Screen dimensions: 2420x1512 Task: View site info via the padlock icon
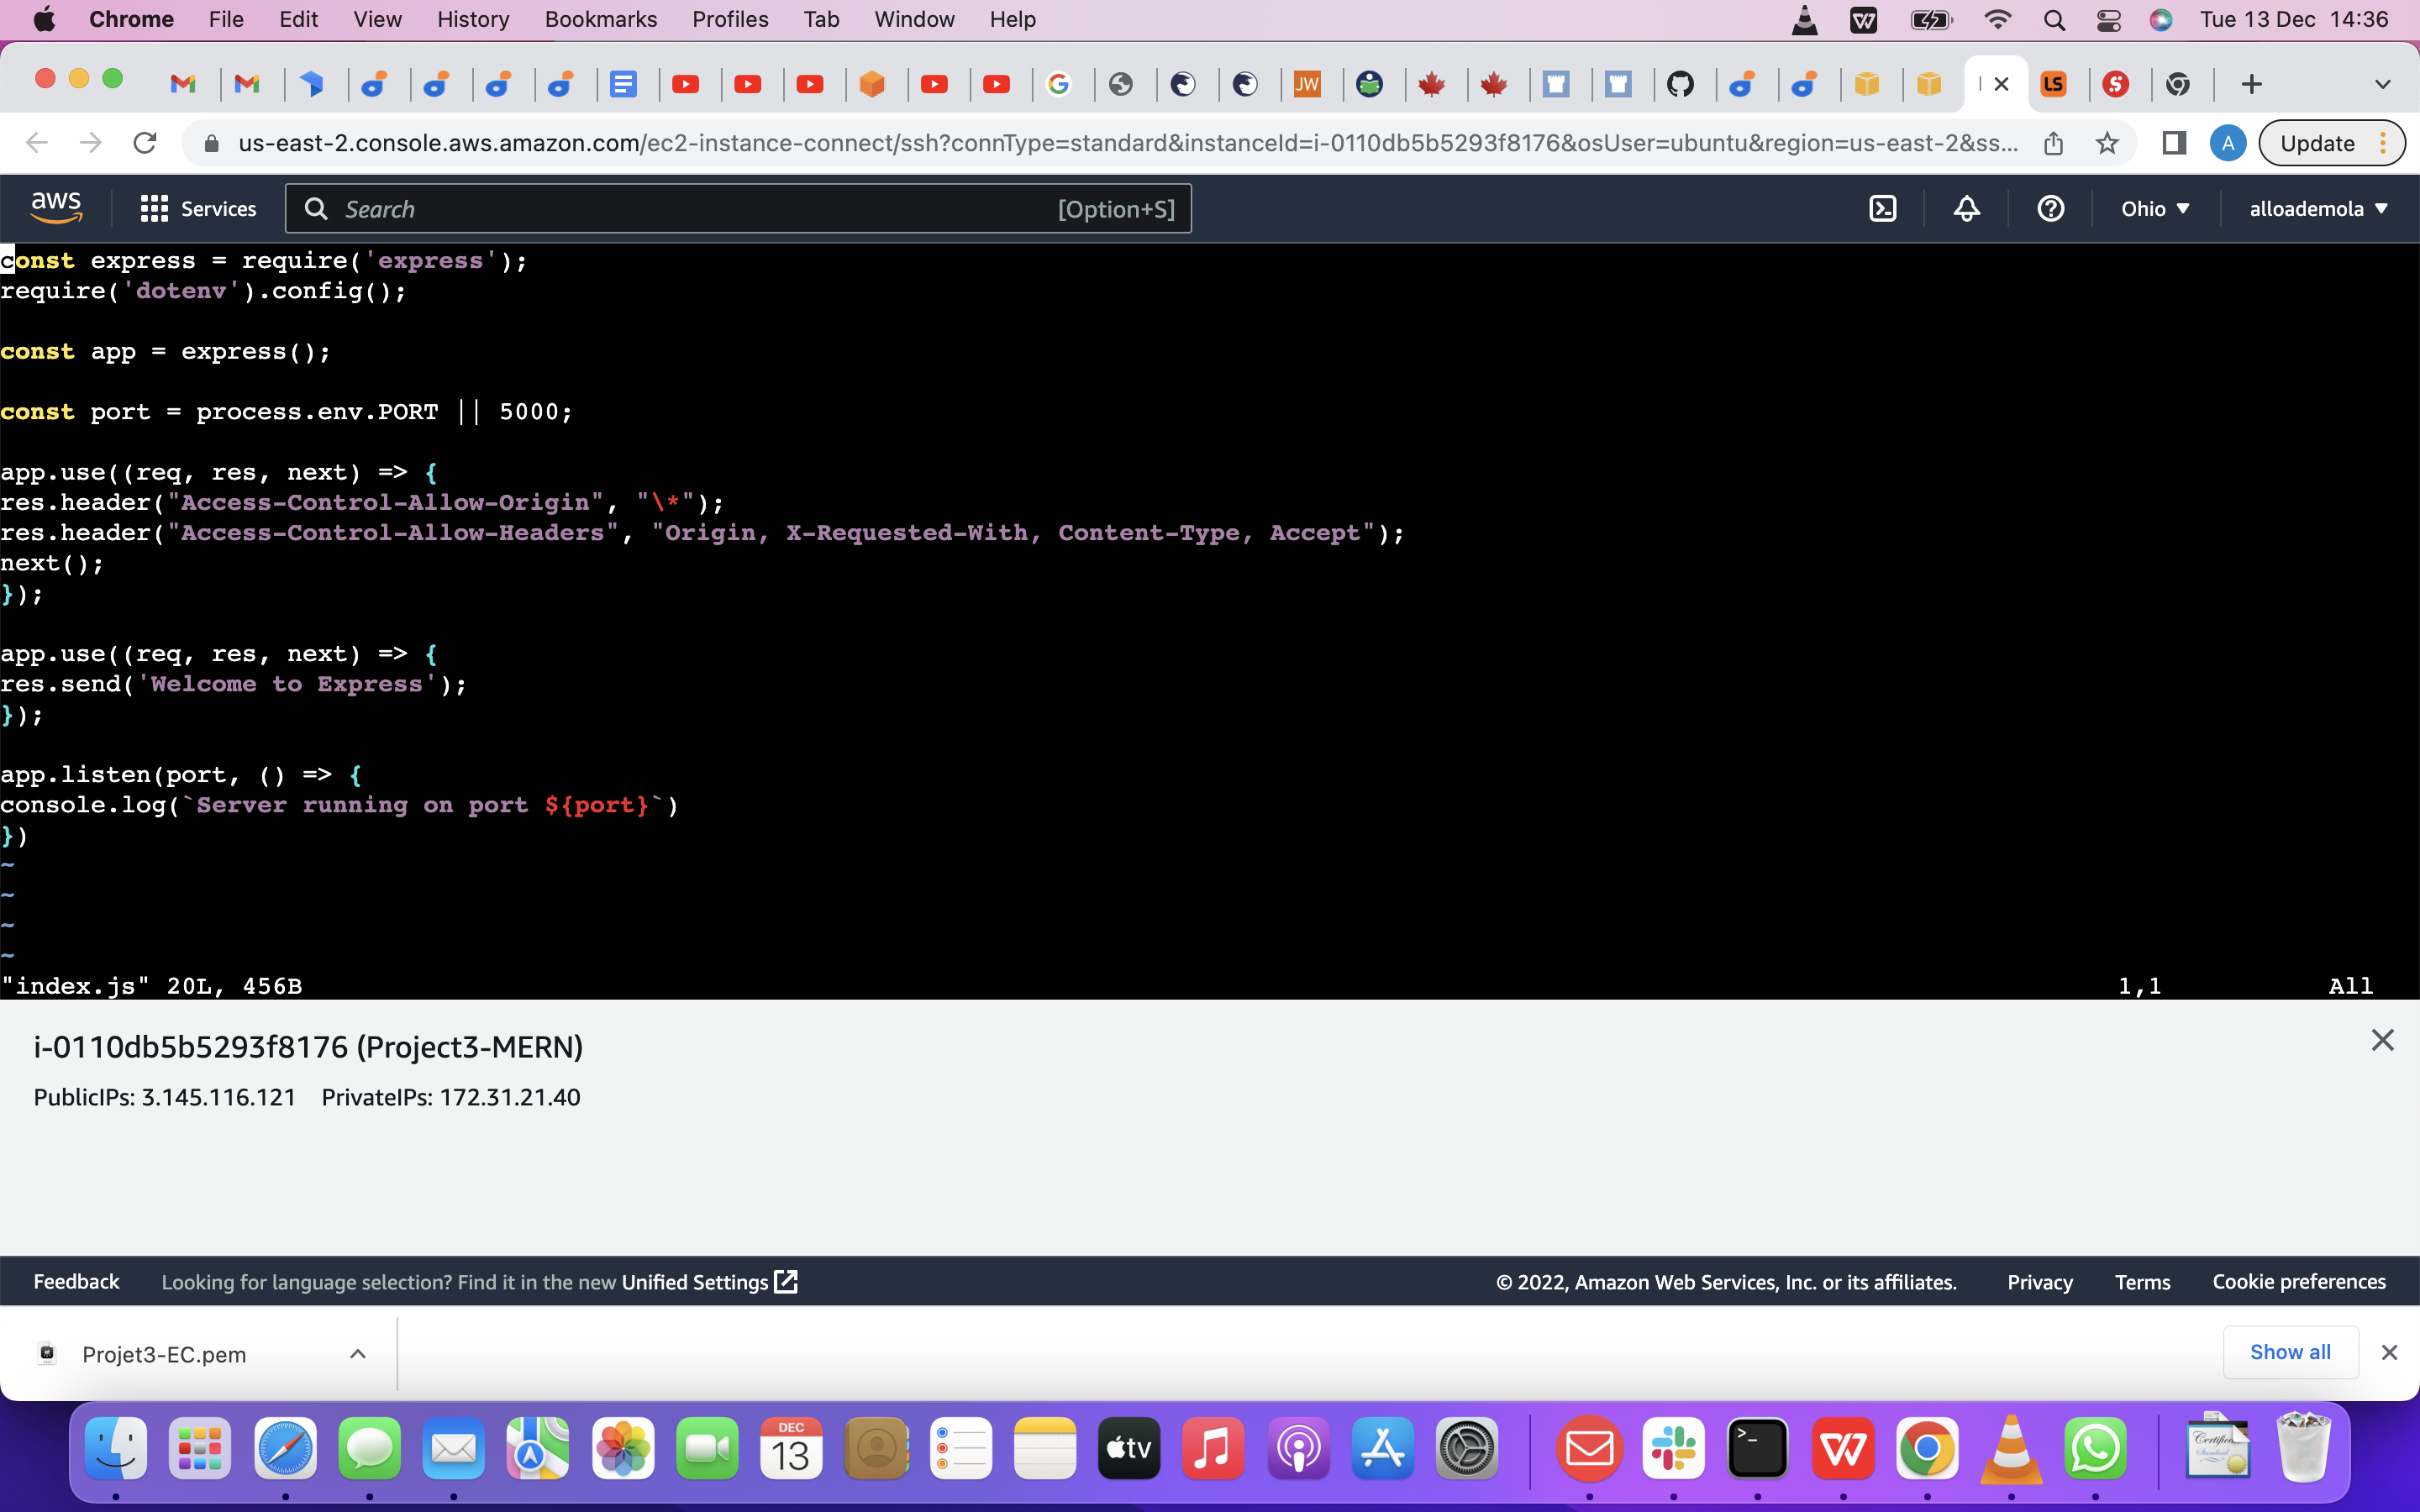tap(211, 142)
